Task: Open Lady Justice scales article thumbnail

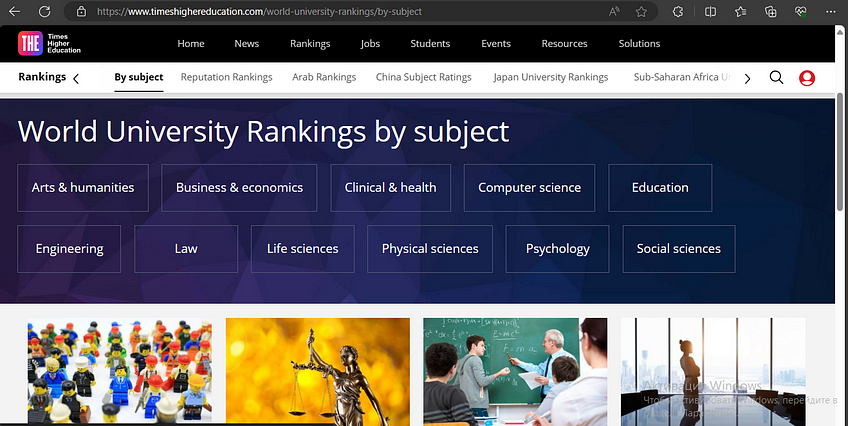Action: [x=318, y=371]
